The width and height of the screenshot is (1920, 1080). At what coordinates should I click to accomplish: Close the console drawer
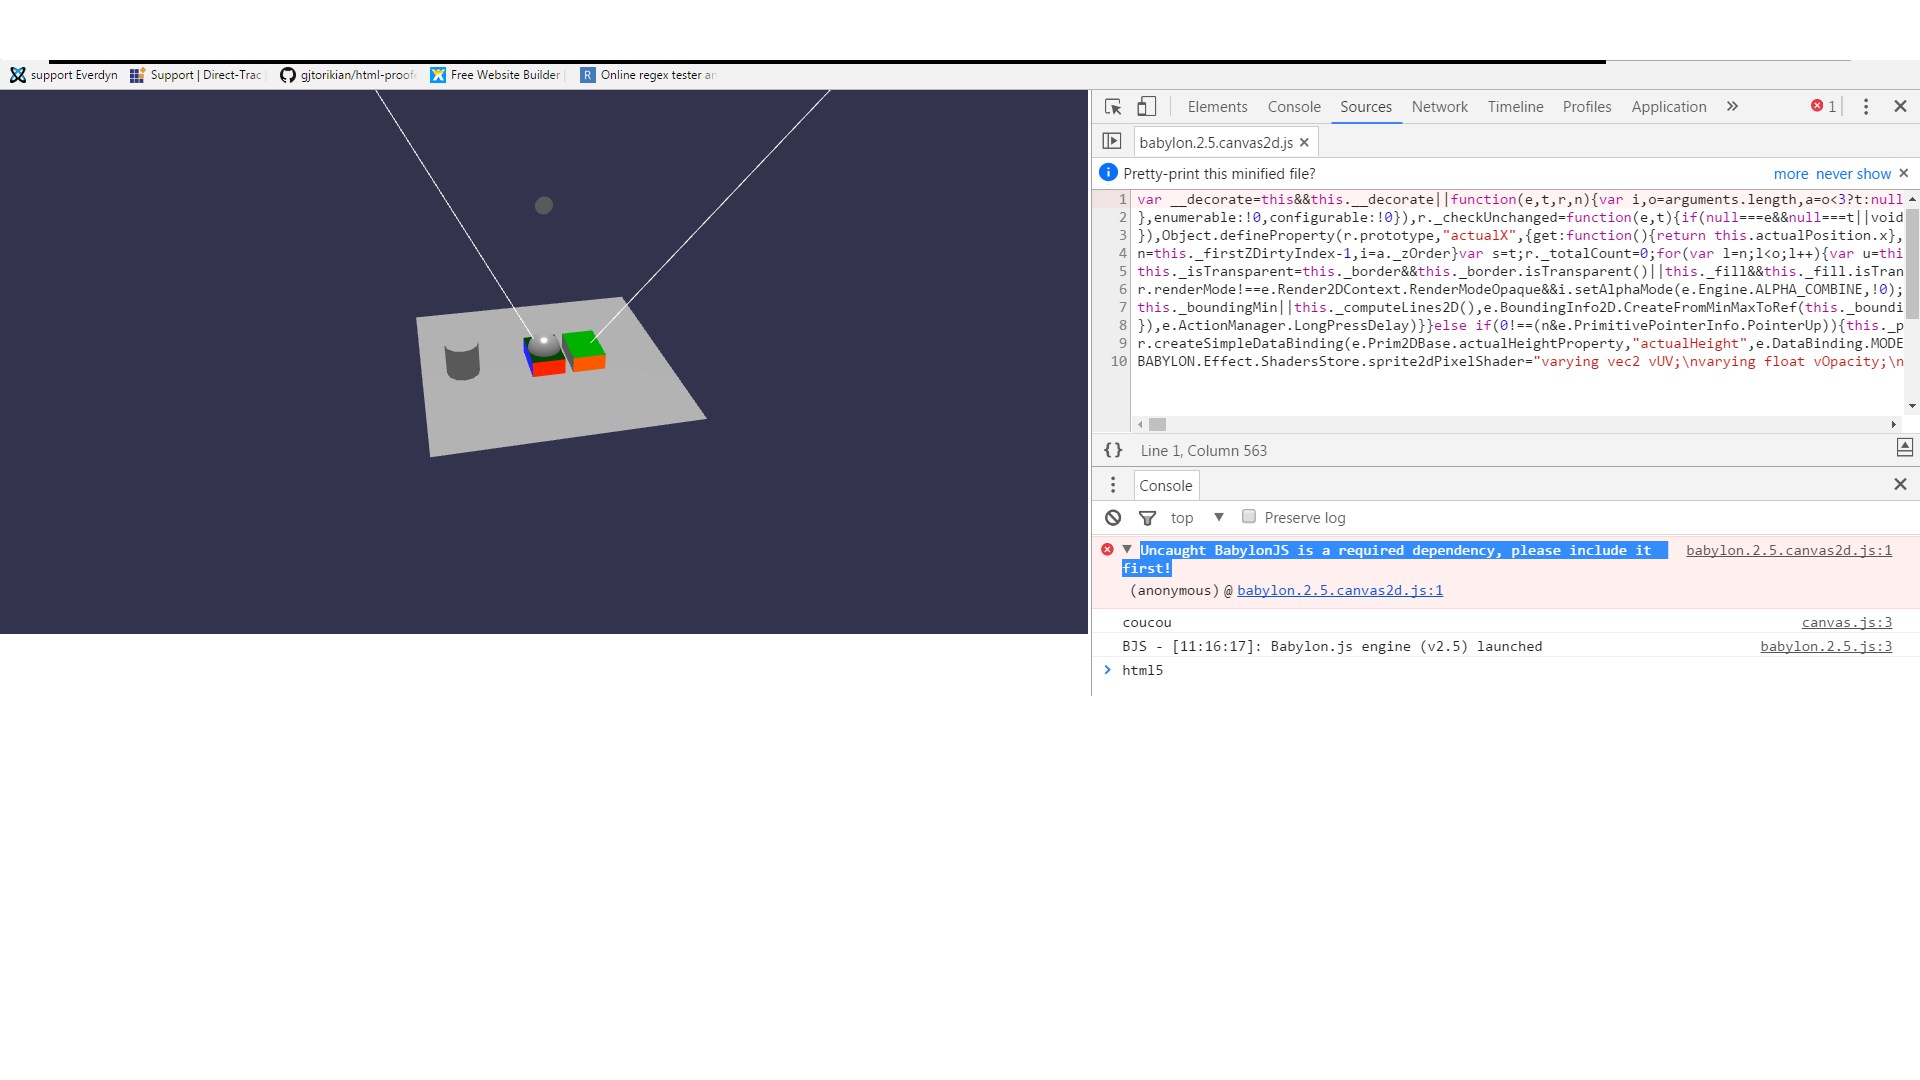click(x=1900, y=484)
